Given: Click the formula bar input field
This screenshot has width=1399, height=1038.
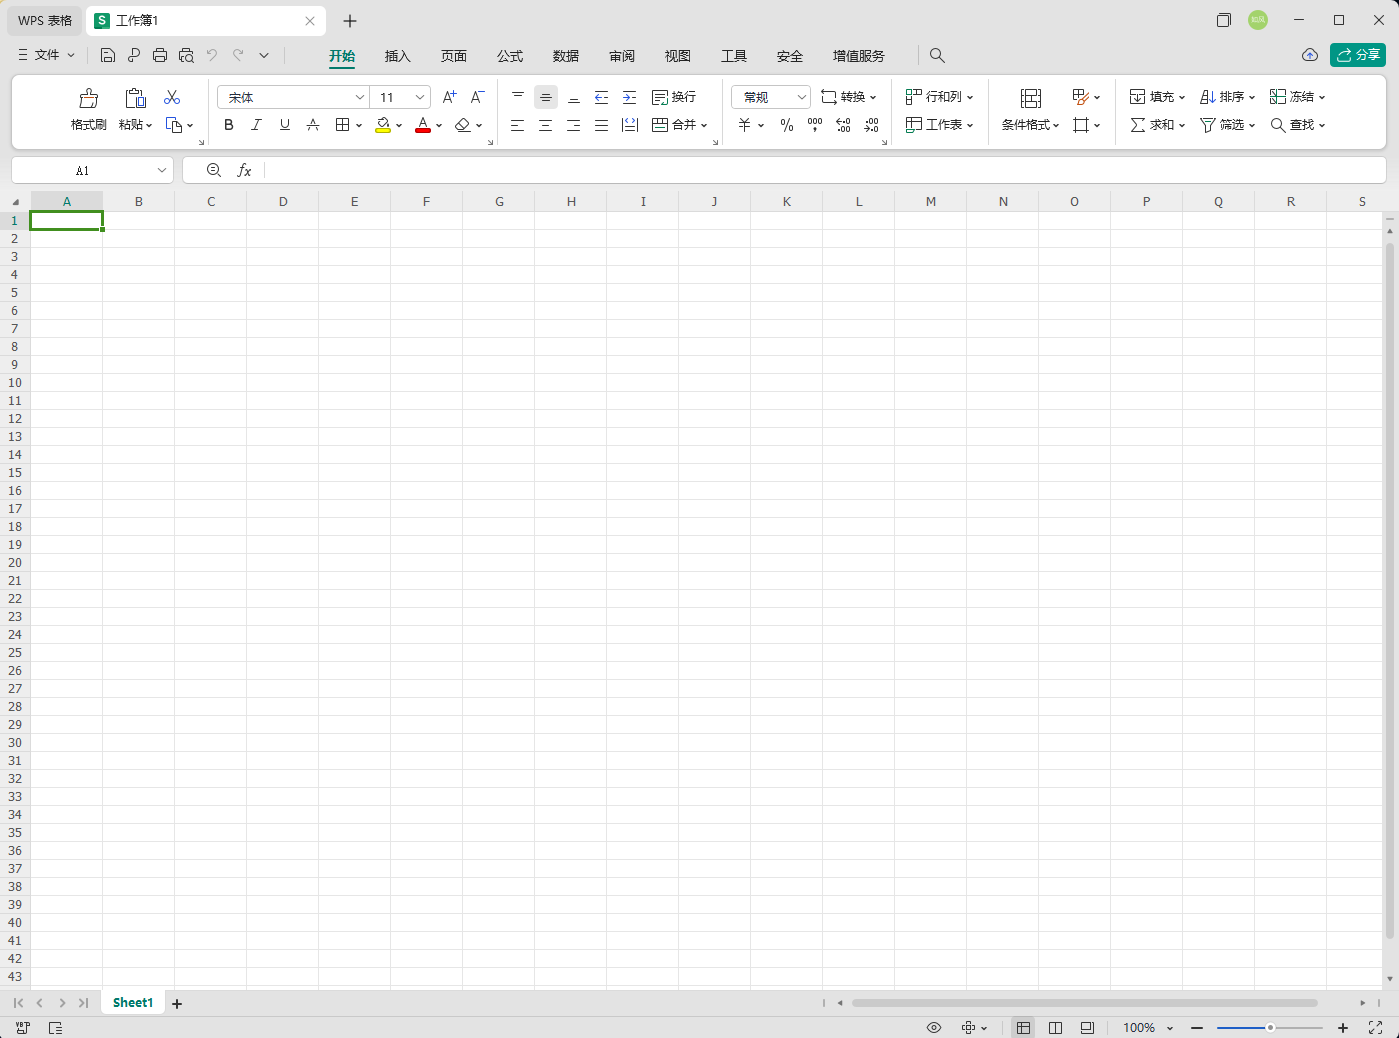Looking at the screenshot, I should pyautogui.click(x=824, y=170).
